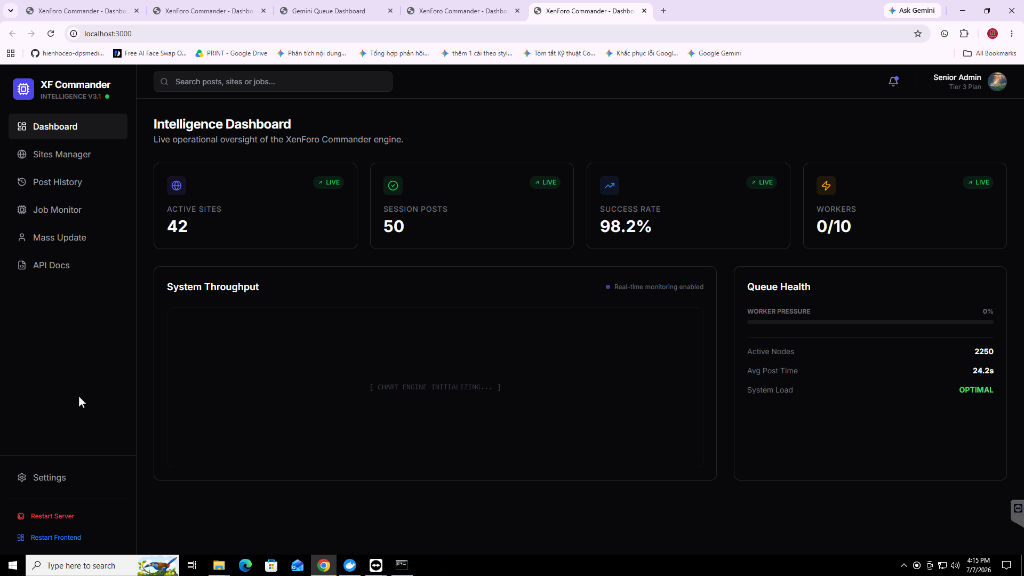Open the Dashboard sidebar item
Screen dimensions: 1024x576
click(68, 127)
